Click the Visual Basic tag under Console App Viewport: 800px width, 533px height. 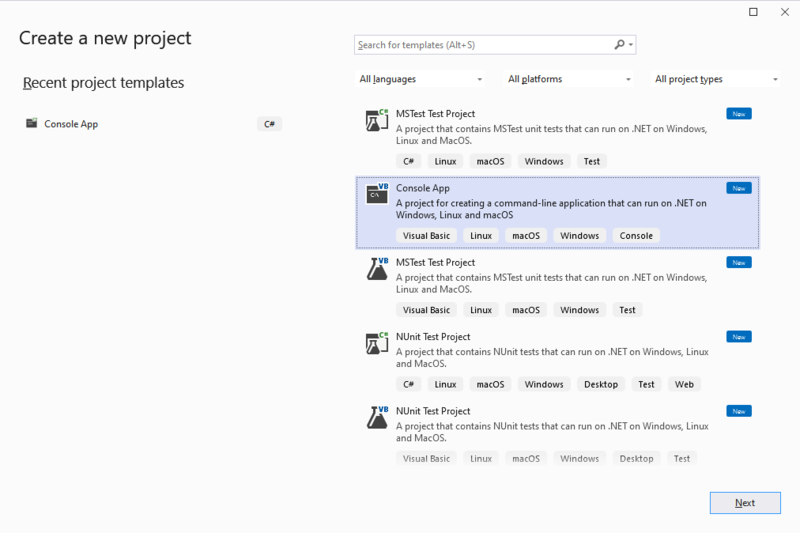426,236
